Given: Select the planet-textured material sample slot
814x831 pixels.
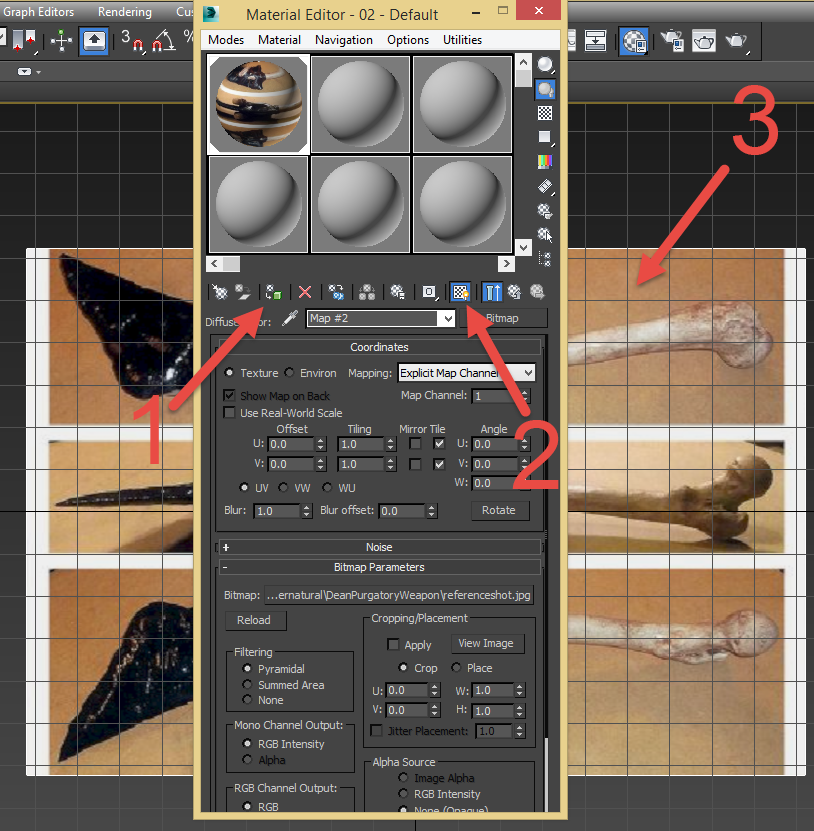Looking at the screenshot, I should [x=257, y=103].
